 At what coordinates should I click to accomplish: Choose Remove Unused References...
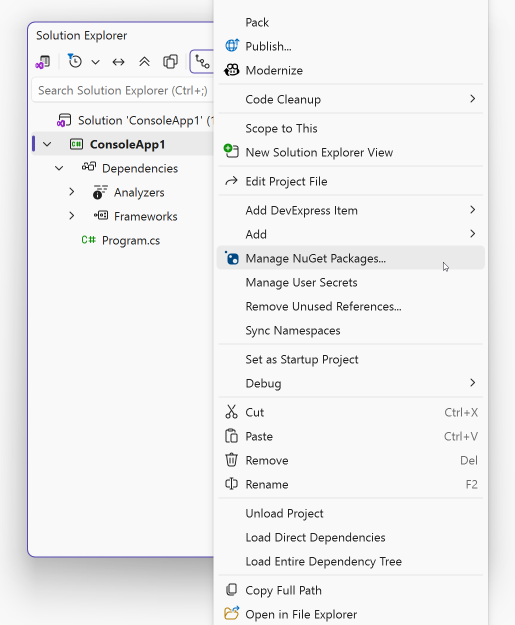[x=351, y=306]
